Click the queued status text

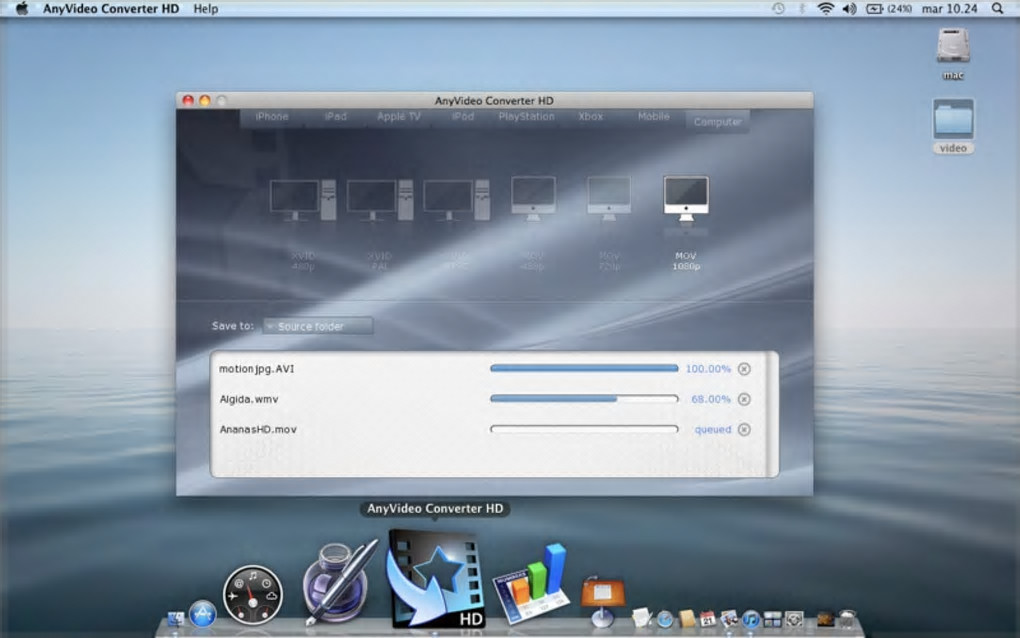click(713, 430)
